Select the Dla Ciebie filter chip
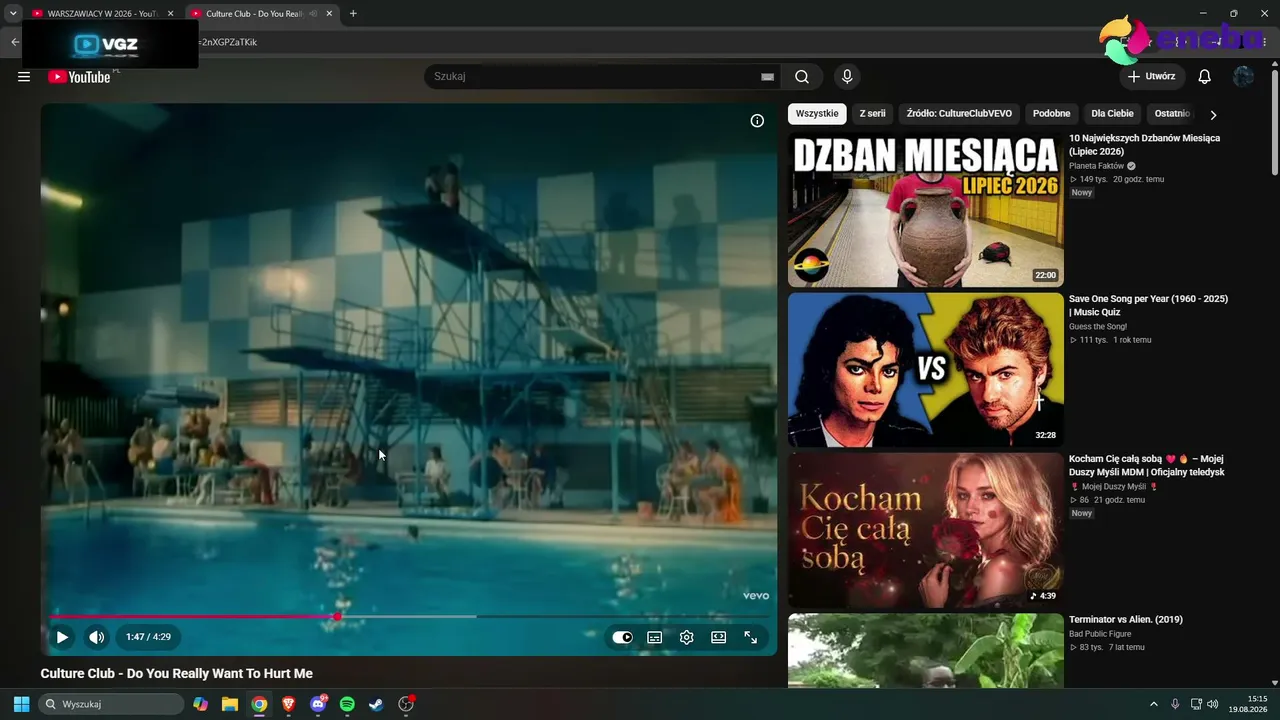The height and width of the screenshot is (720, 1280). [1112, 114]
